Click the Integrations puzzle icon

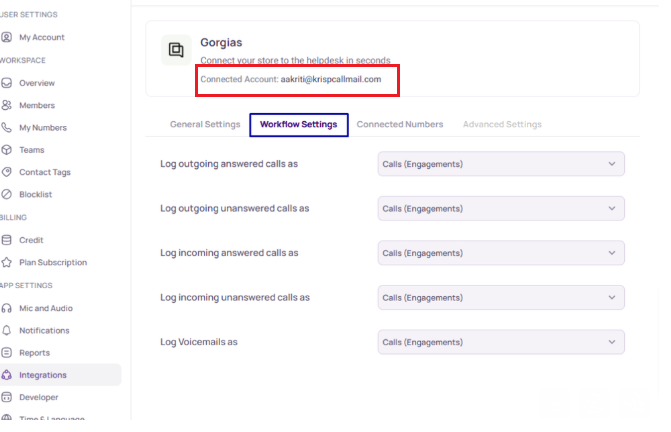click(x=6, y=375)
